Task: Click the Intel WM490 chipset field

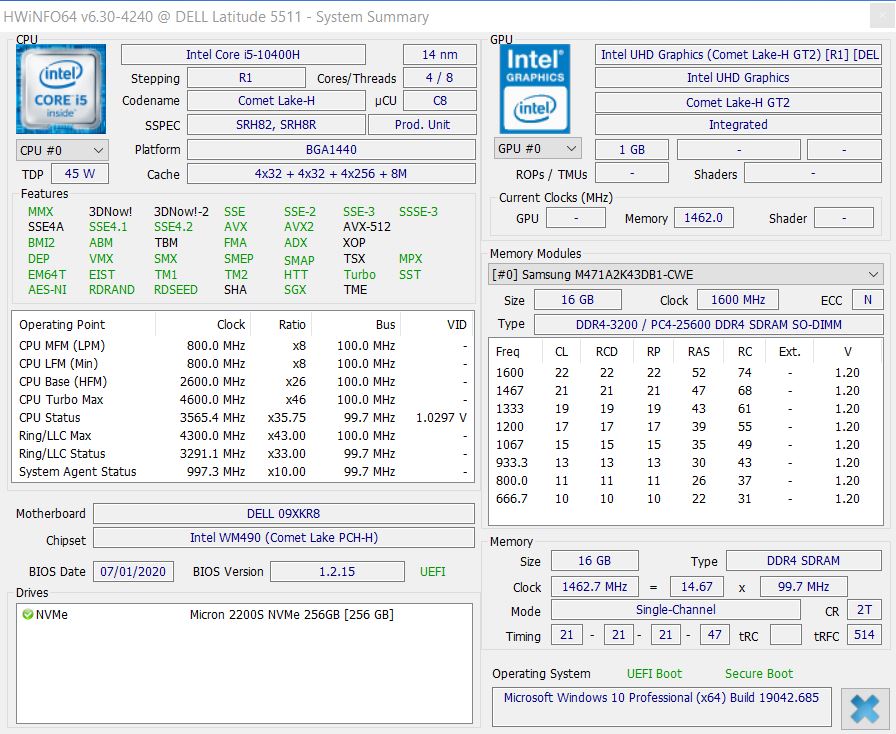Action: coord(283,538)
